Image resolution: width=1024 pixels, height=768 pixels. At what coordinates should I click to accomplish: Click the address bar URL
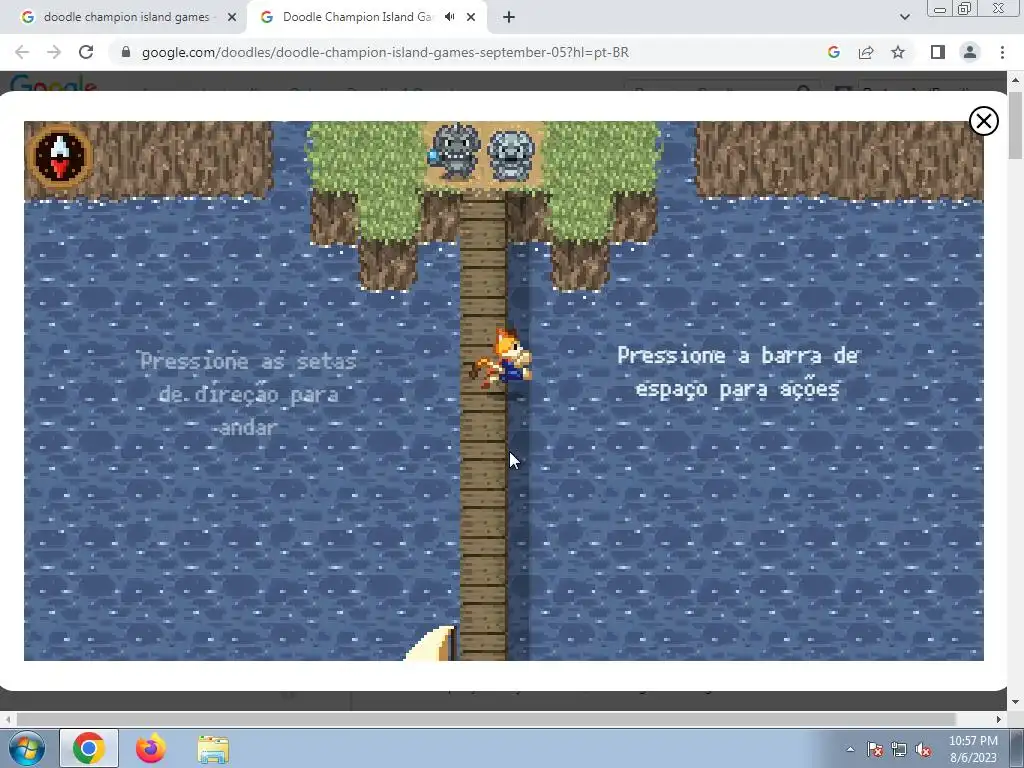[x=385, y=52]
